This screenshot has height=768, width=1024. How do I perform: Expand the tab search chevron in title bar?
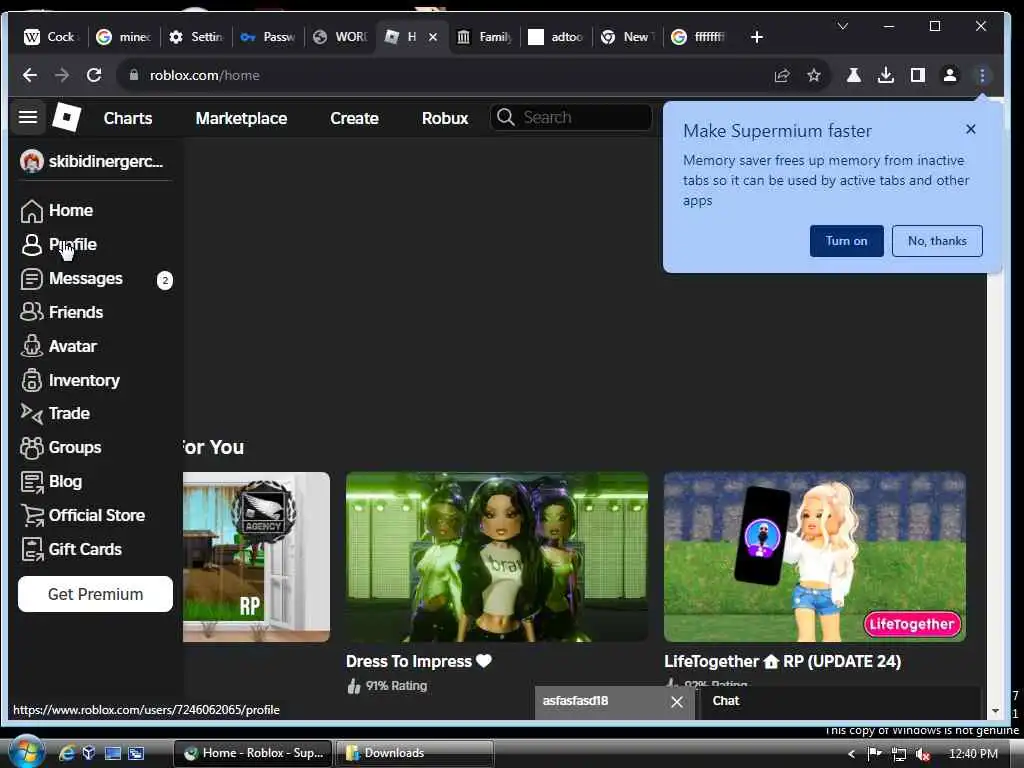click(843, 26)
